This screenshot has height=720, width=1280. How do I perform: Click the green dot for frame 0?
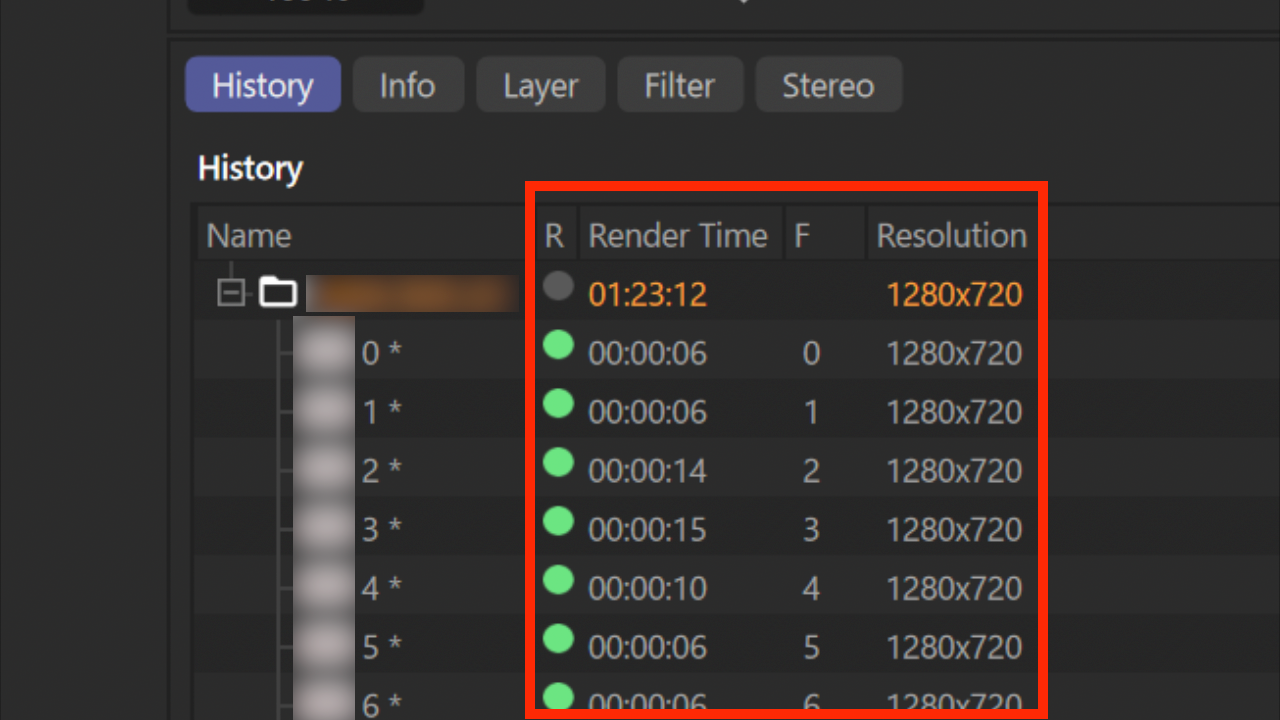pyautogui.click(x=558, y=345)
